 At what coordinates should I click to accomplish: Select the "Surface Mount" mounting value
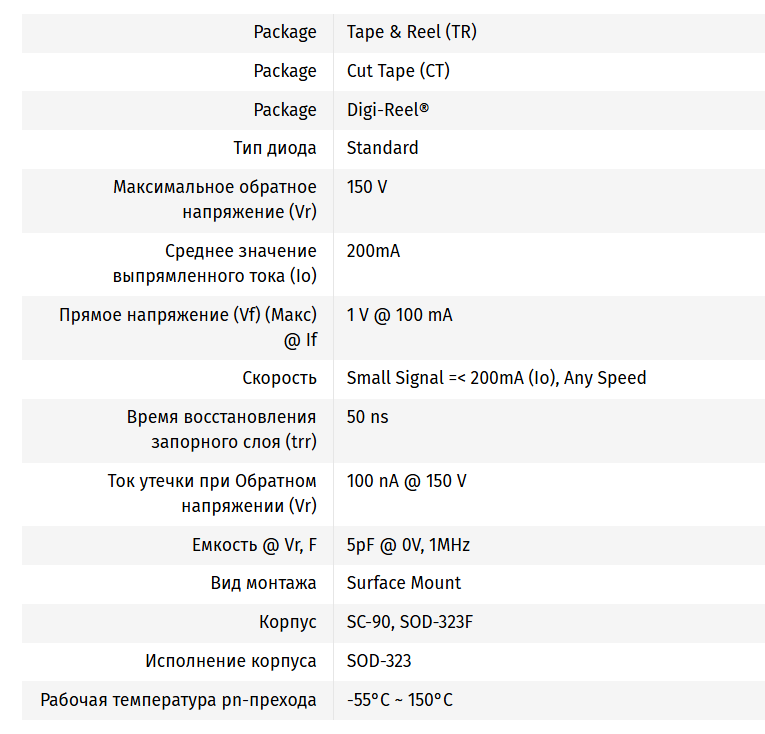[404, 583]
